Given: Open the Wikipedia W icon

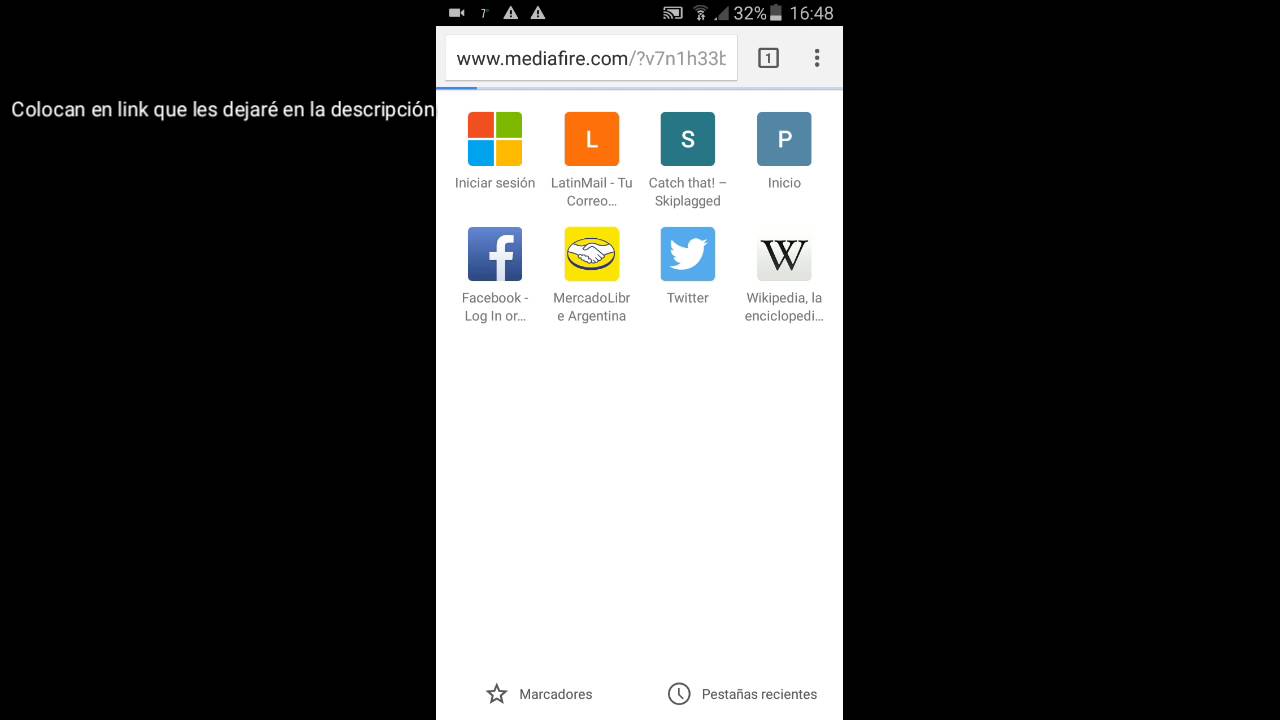Looking at the screenshot, I should tap(784, 254).
